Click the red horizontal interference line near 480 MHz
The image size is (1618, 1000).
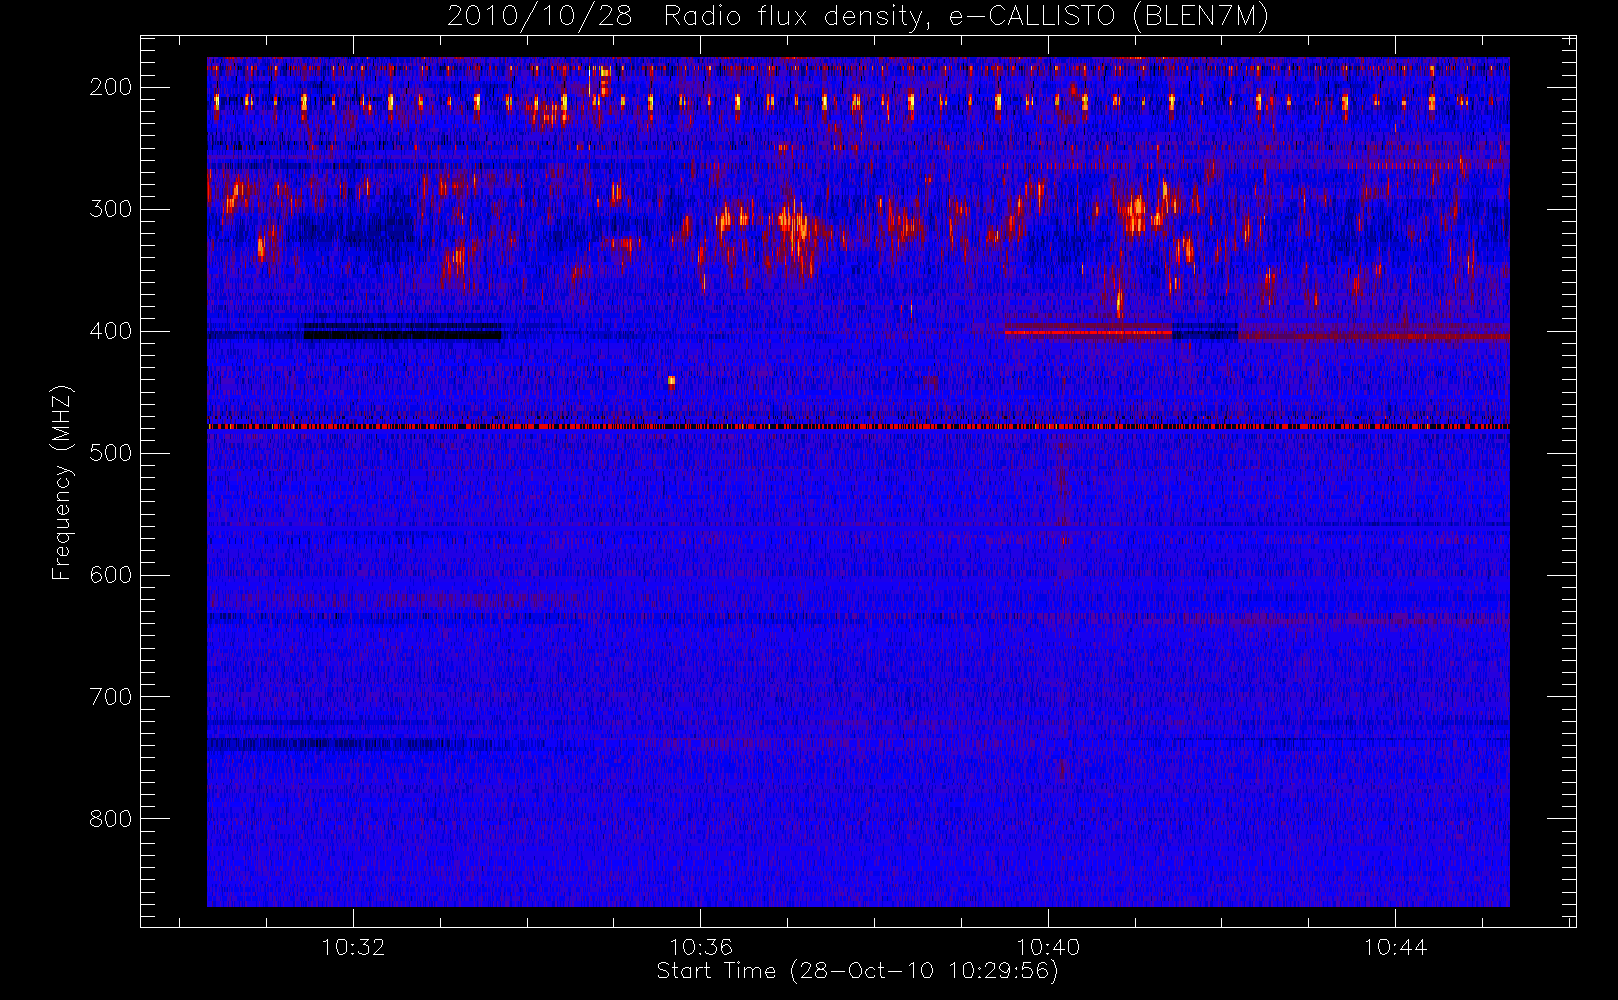tap(858, 427)
